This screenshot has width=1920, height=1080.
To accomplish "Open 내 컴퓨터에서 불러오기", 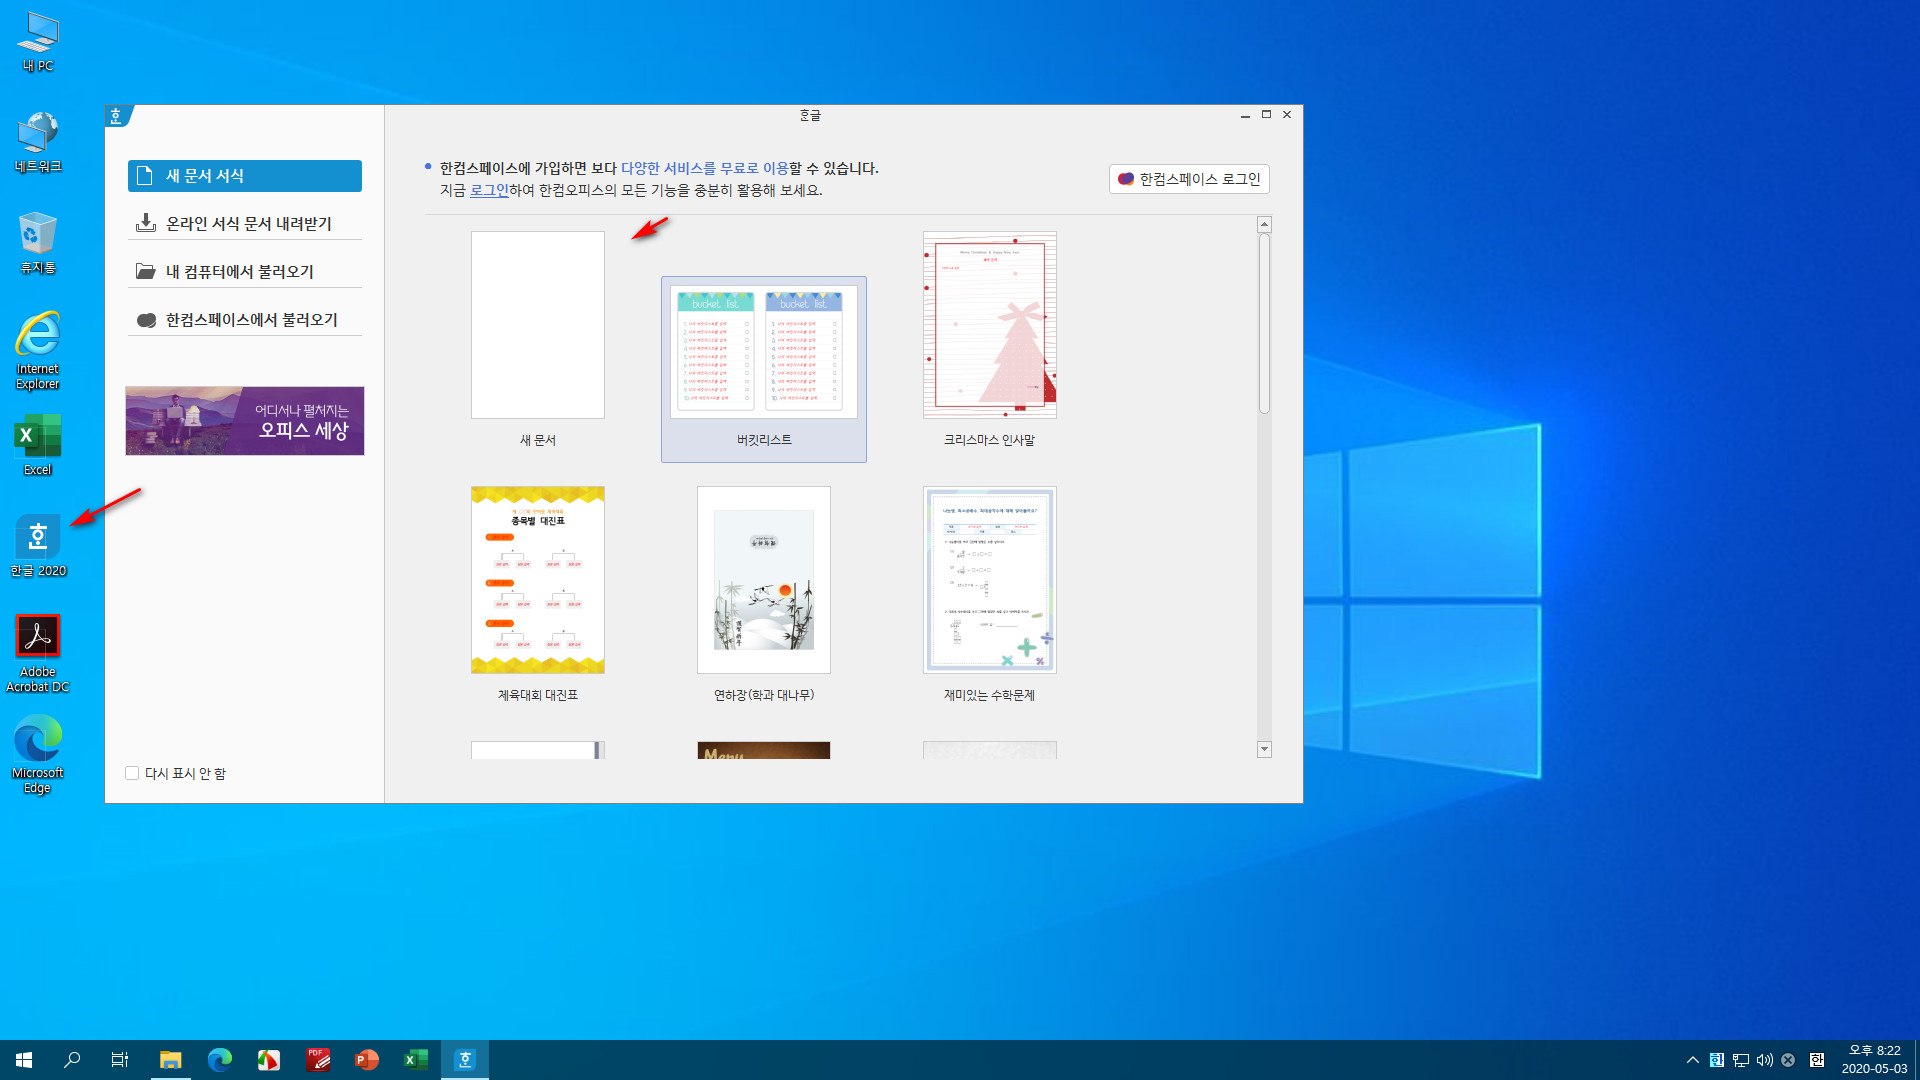I will (x=244, y=272).
